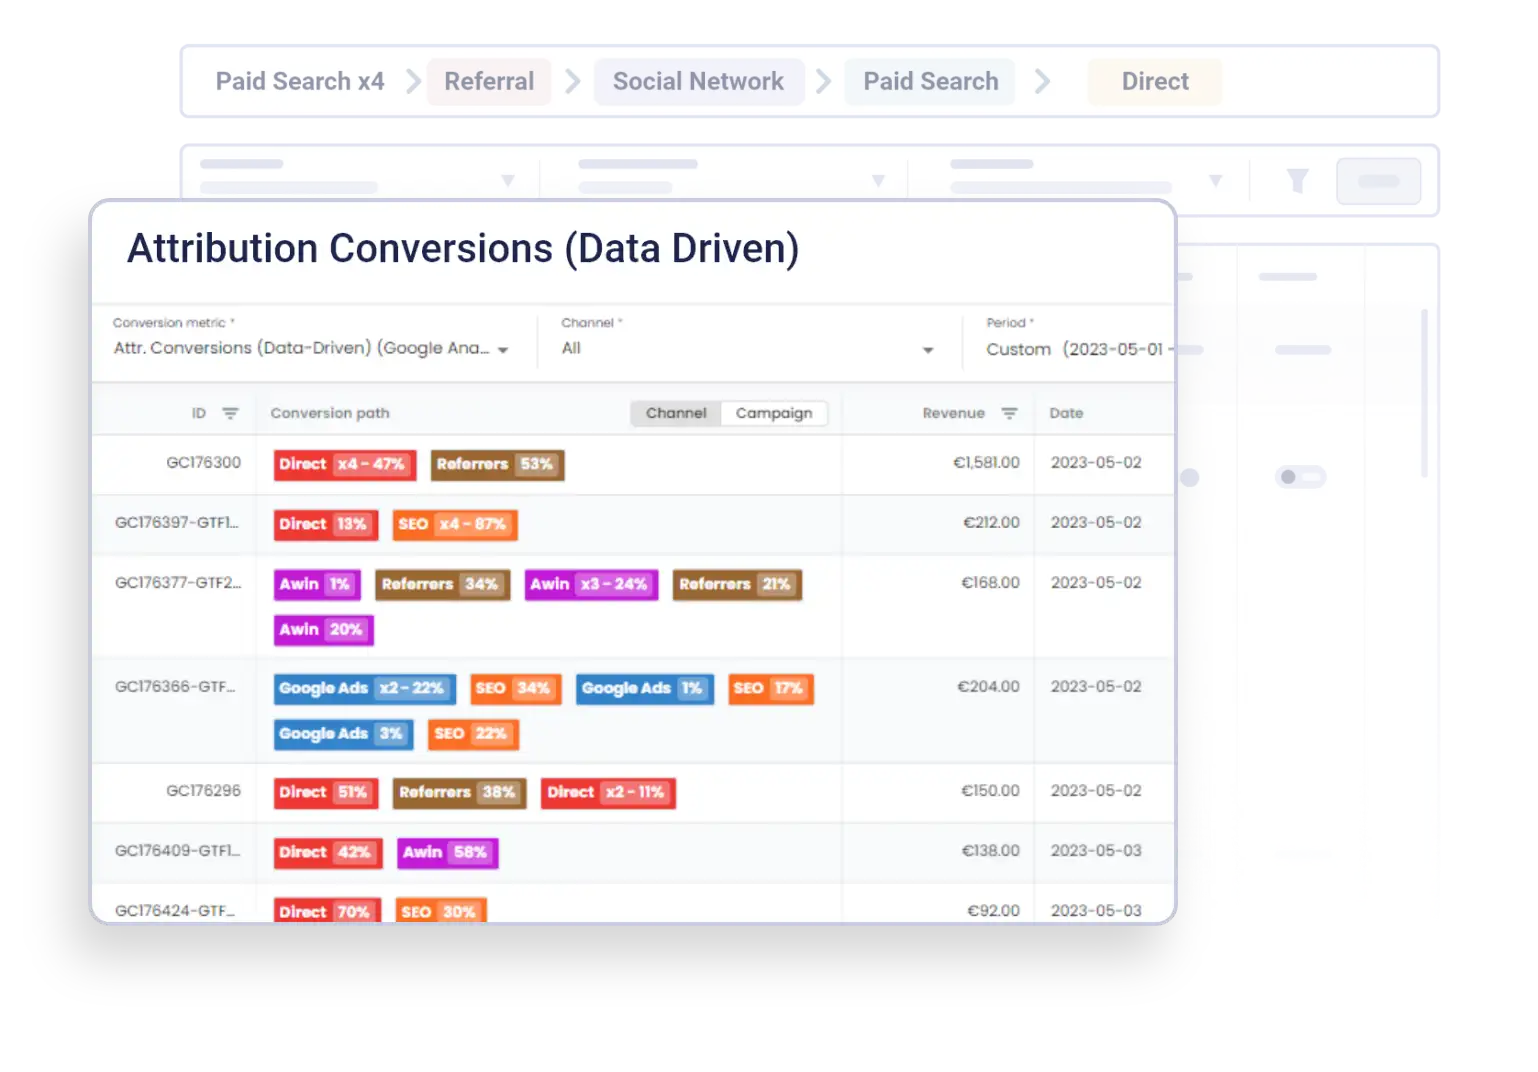The image size is (1538, 1072).
Task: Keep Channel view selected in path toggle
Action: [x=675, y=412]
